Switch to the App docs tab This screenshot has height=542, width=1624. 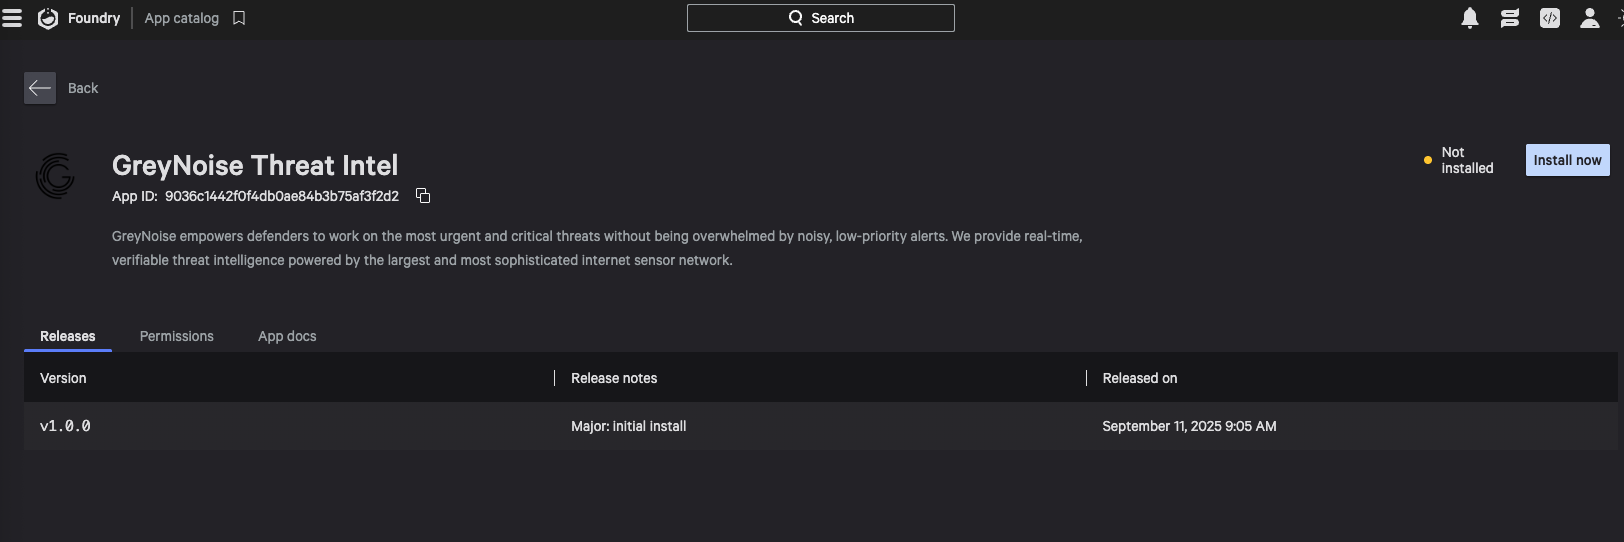(x=287, y=336)
